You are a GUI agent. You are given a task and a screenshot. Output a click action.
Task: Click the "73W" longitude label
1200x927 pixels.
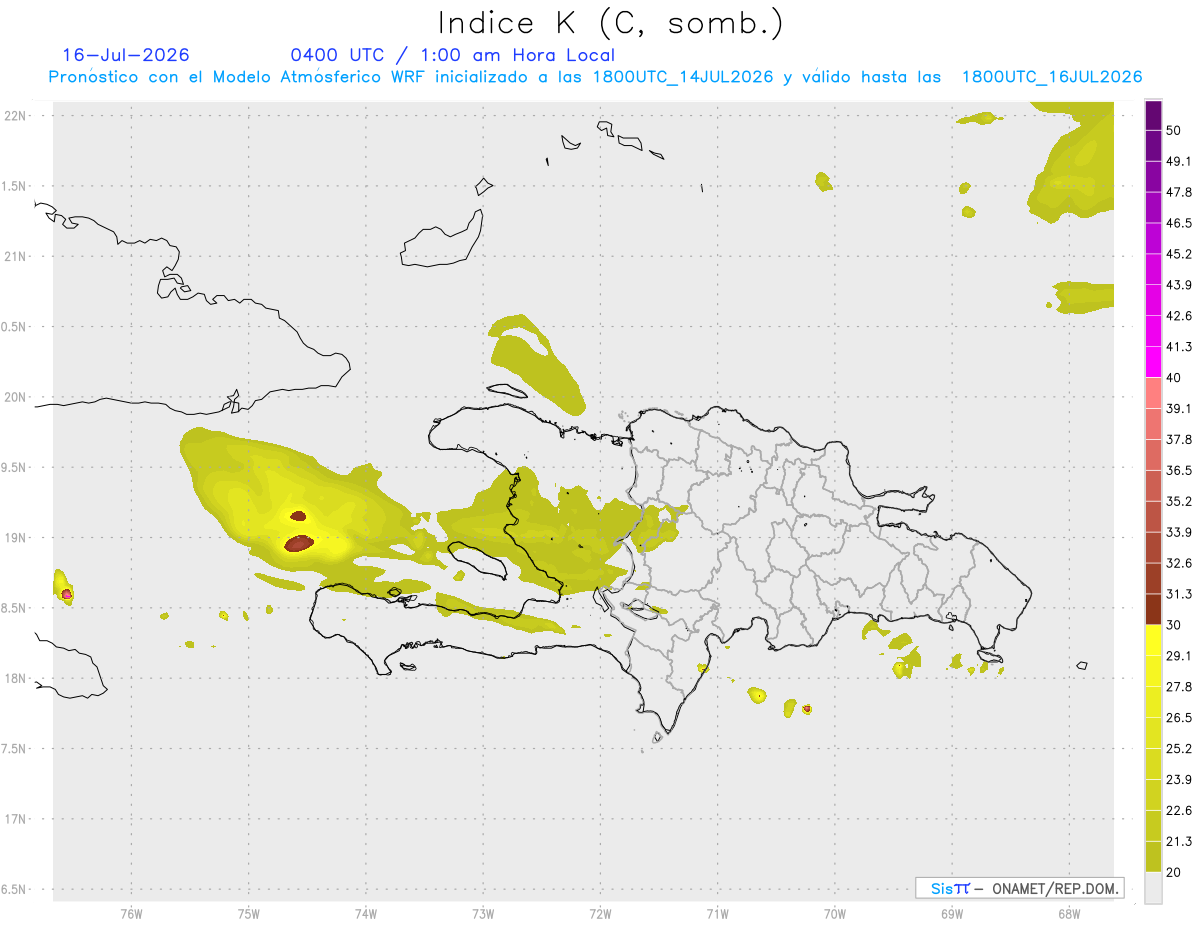click(483, 913)
